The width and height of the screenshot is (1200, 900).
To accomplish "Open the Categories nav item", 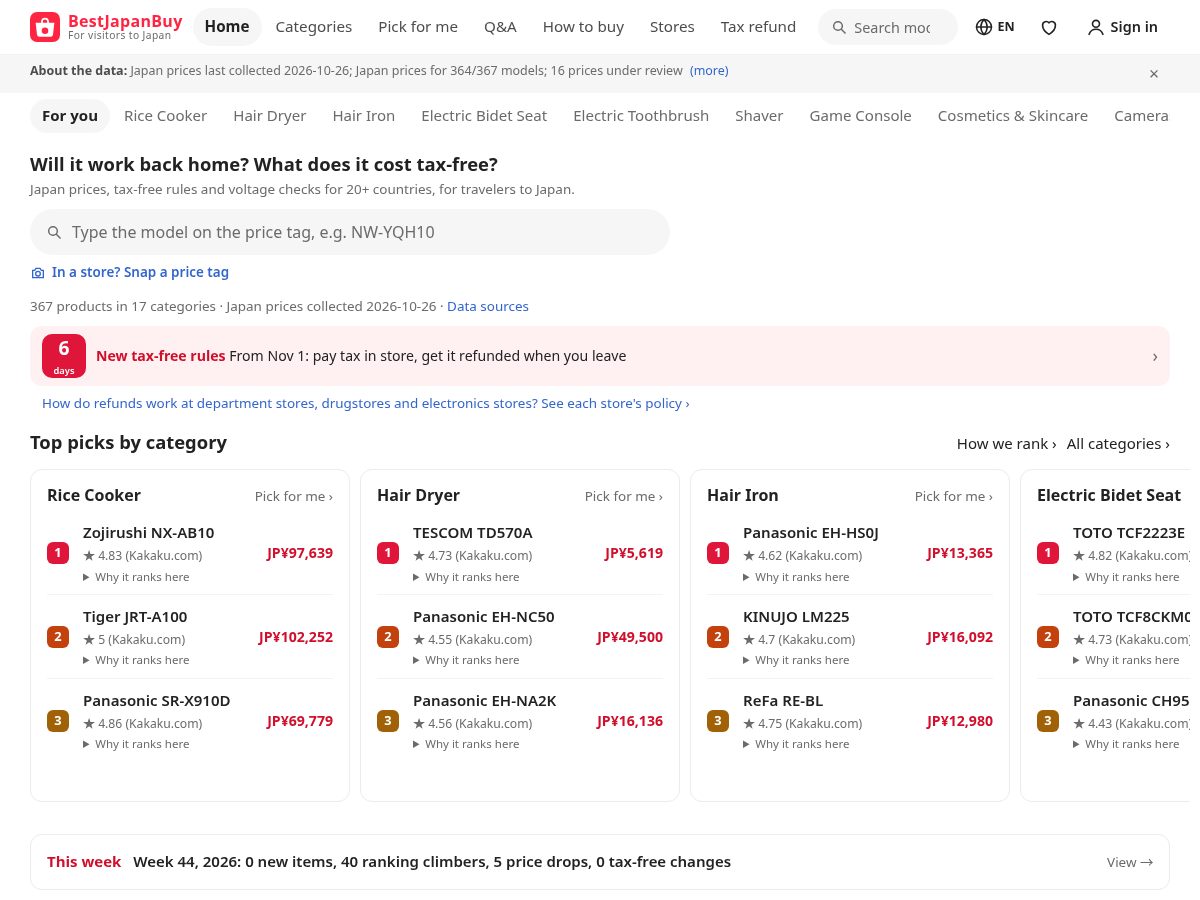I will pyautogui.click(x=314, y=27).
